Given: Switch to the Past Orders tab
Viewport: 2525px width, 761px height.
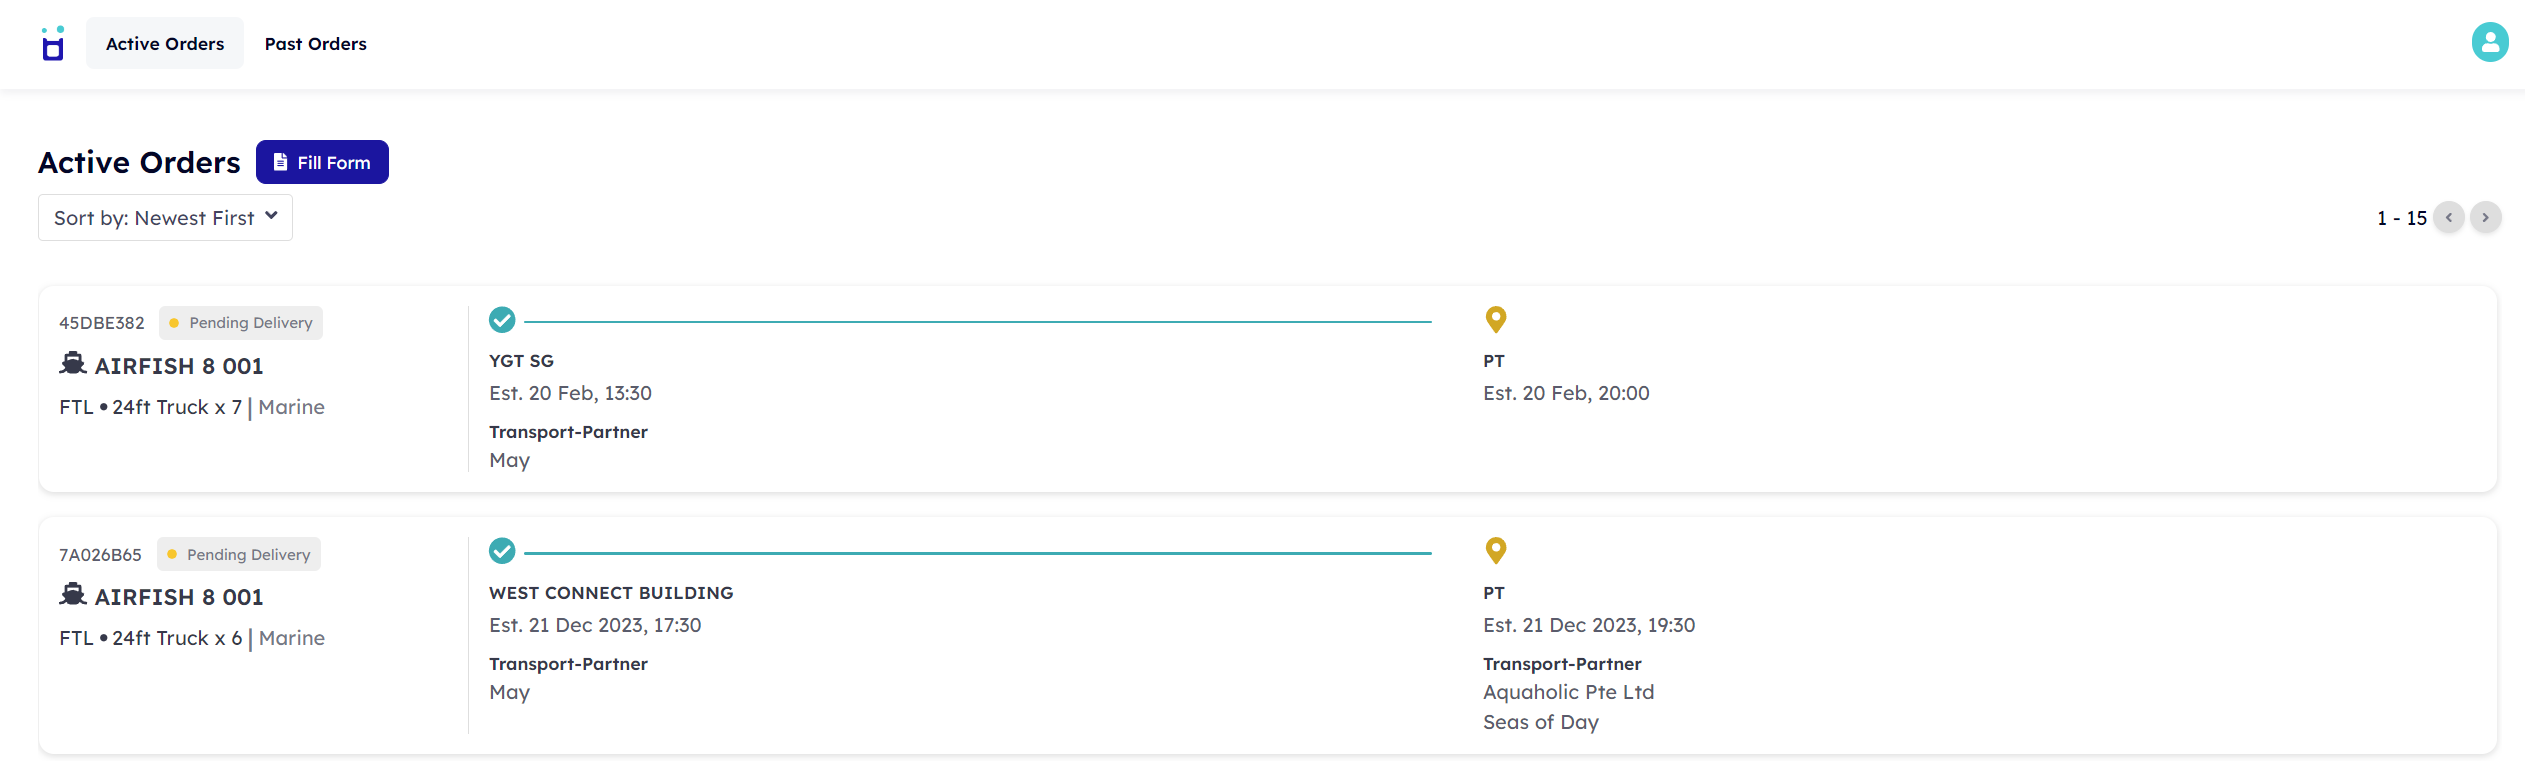Looking at the screenshot, I should tap(315, 44).
